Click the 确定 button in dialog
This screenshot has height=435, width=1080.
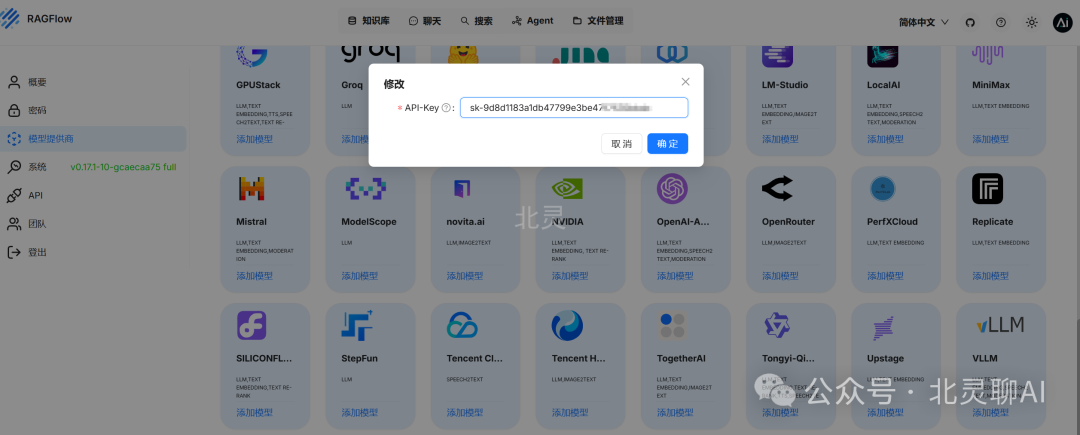667,144
